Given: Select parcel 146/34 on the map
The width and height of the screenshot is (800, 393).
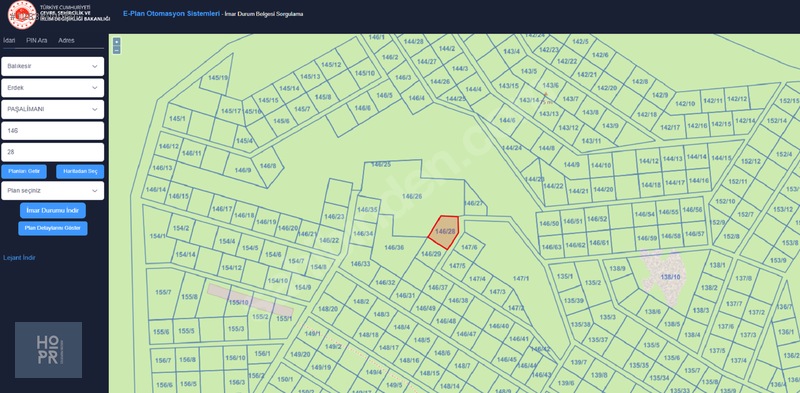Looking at the screenshot, I should pos(364,234).
